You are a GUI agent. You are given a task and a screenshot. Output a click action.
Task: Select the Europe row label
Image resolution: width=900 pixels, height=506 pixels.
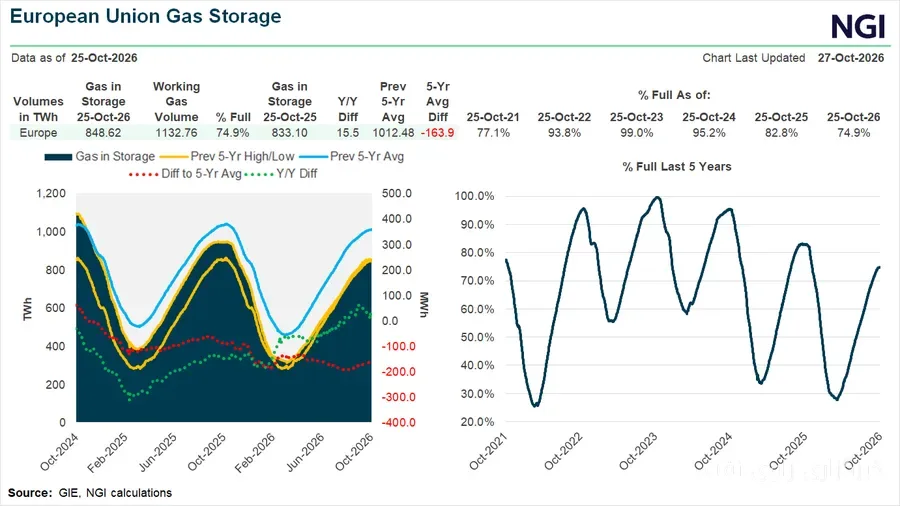tap(38, 133)
